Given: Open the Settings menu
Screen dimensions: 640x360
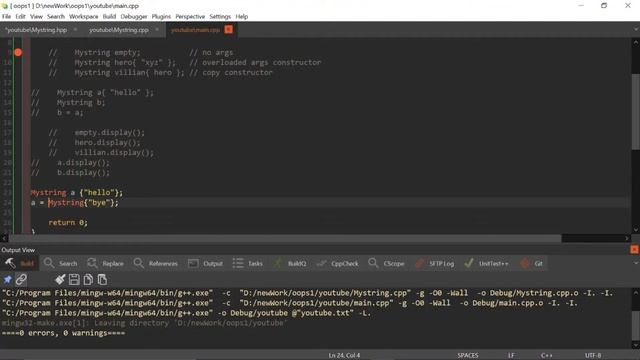Looking at the screenshot, I should (x=220, y=17).
